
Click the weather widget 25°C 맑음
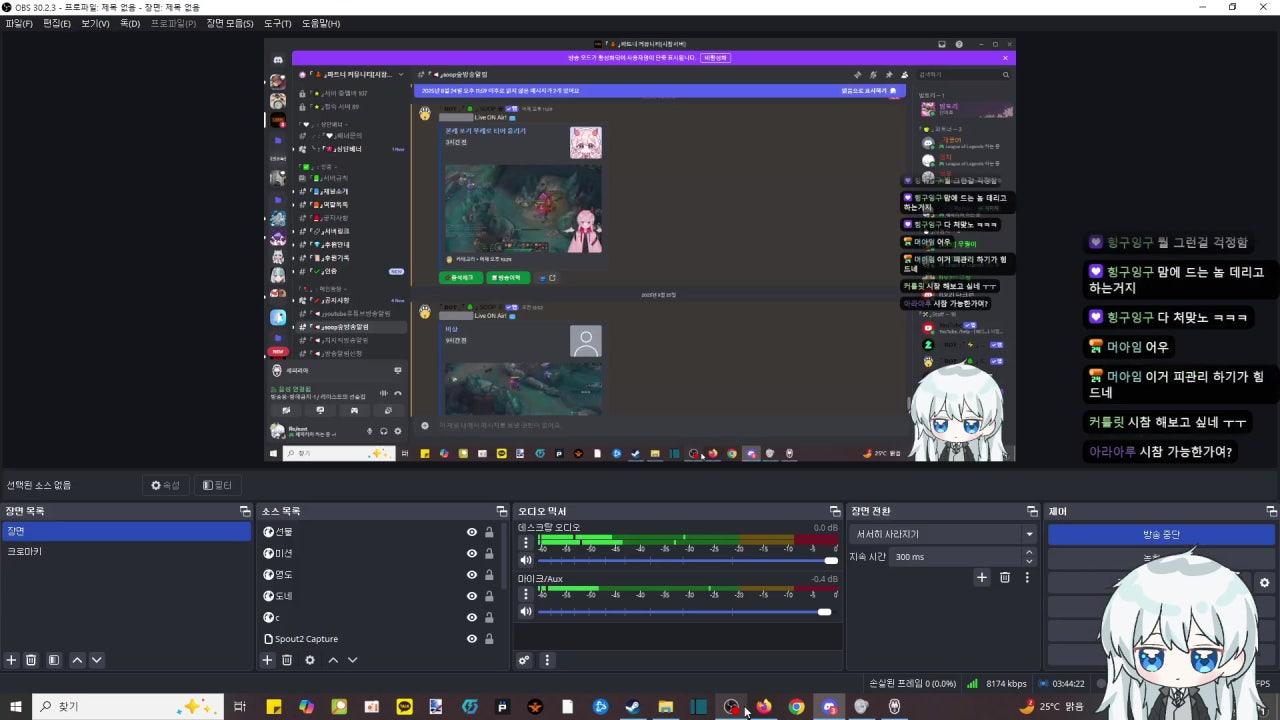(x=1051, y=707)
